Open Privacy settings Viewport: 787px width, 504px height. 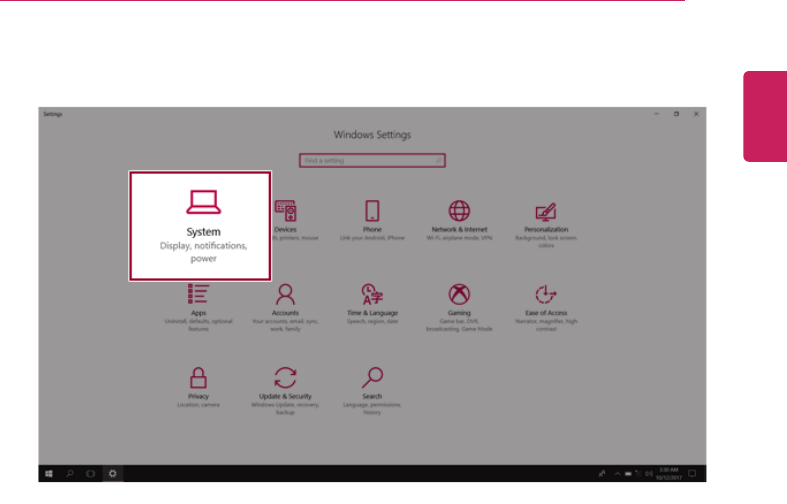[x=198, y=387]
